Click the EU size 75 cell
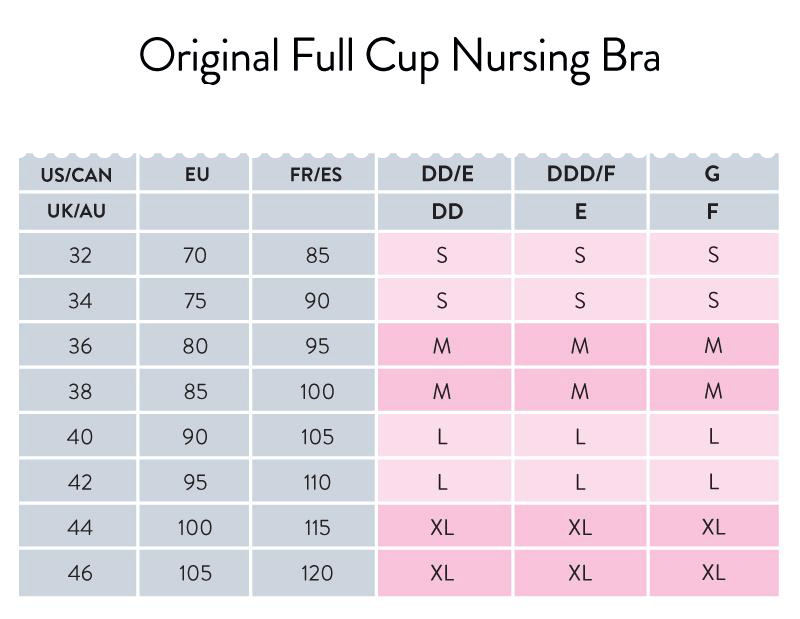 point(194,300)
